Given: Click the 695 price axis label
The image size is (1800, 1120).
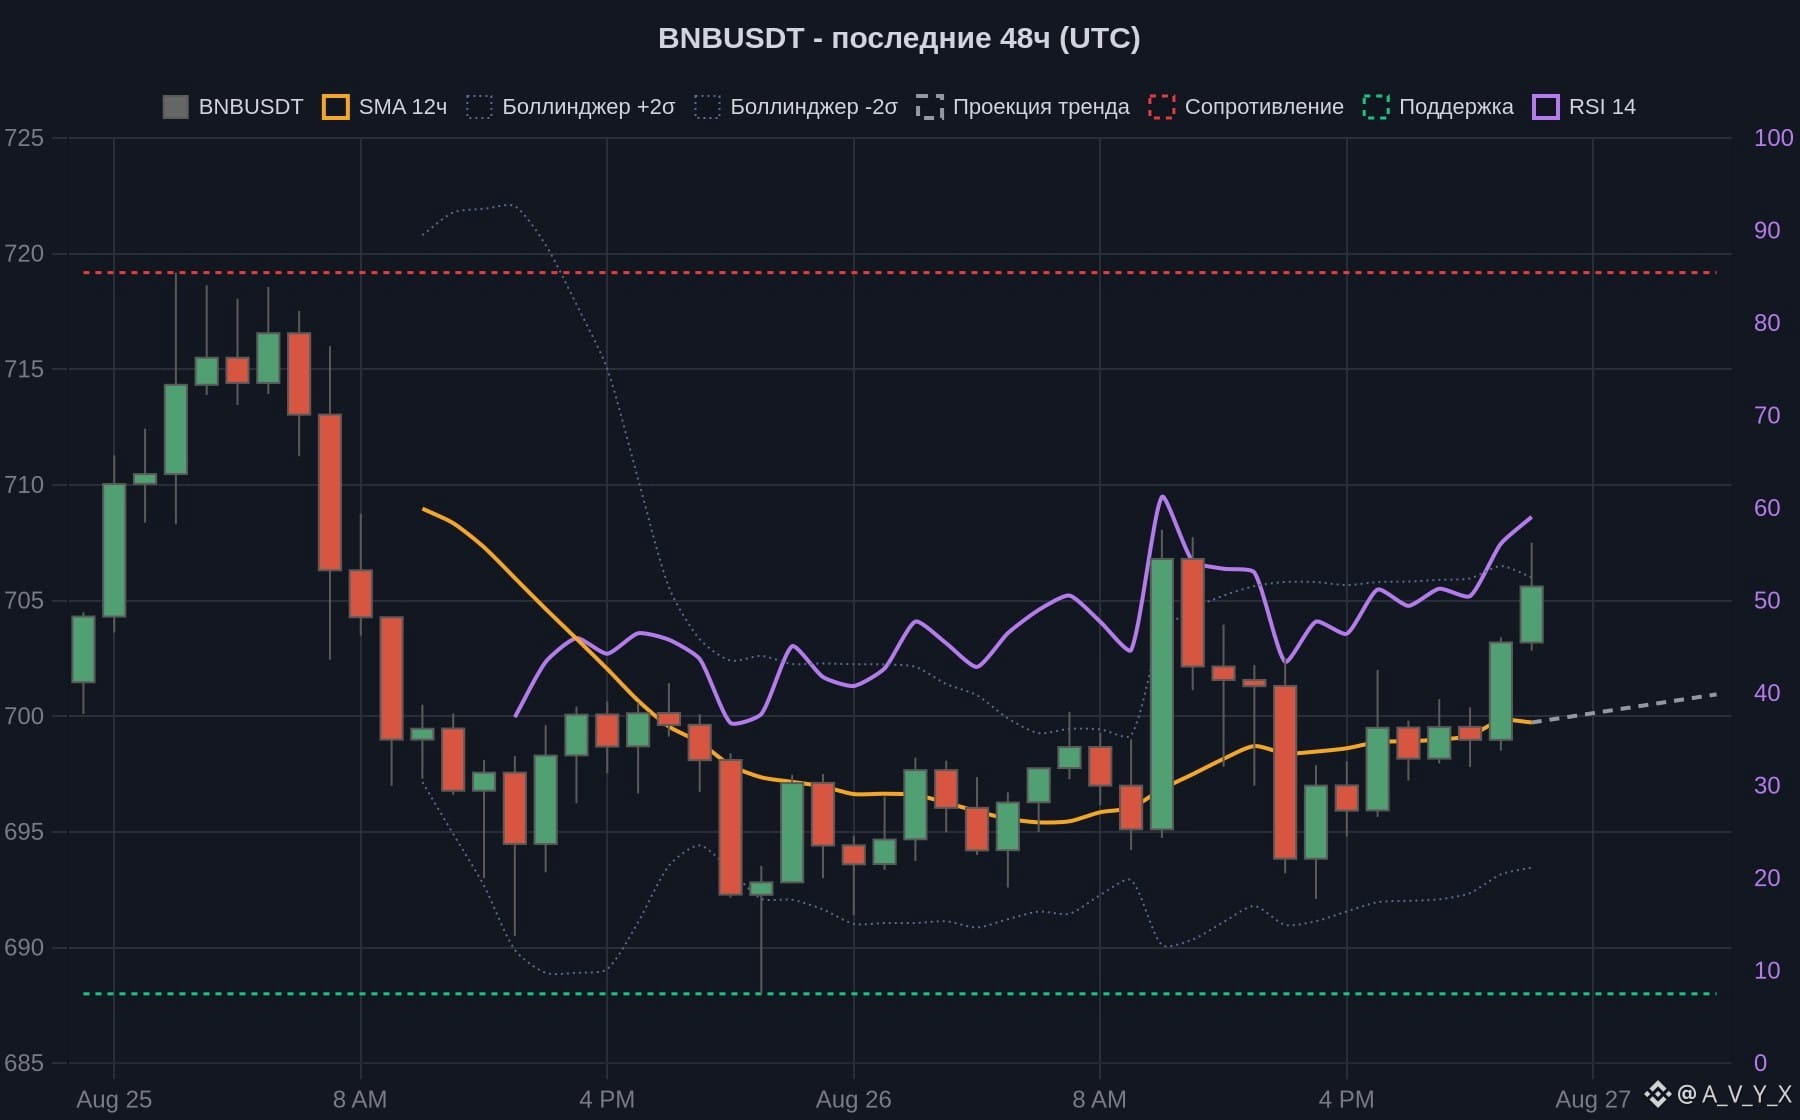Looking at the screenshot, I should [24, 832].
